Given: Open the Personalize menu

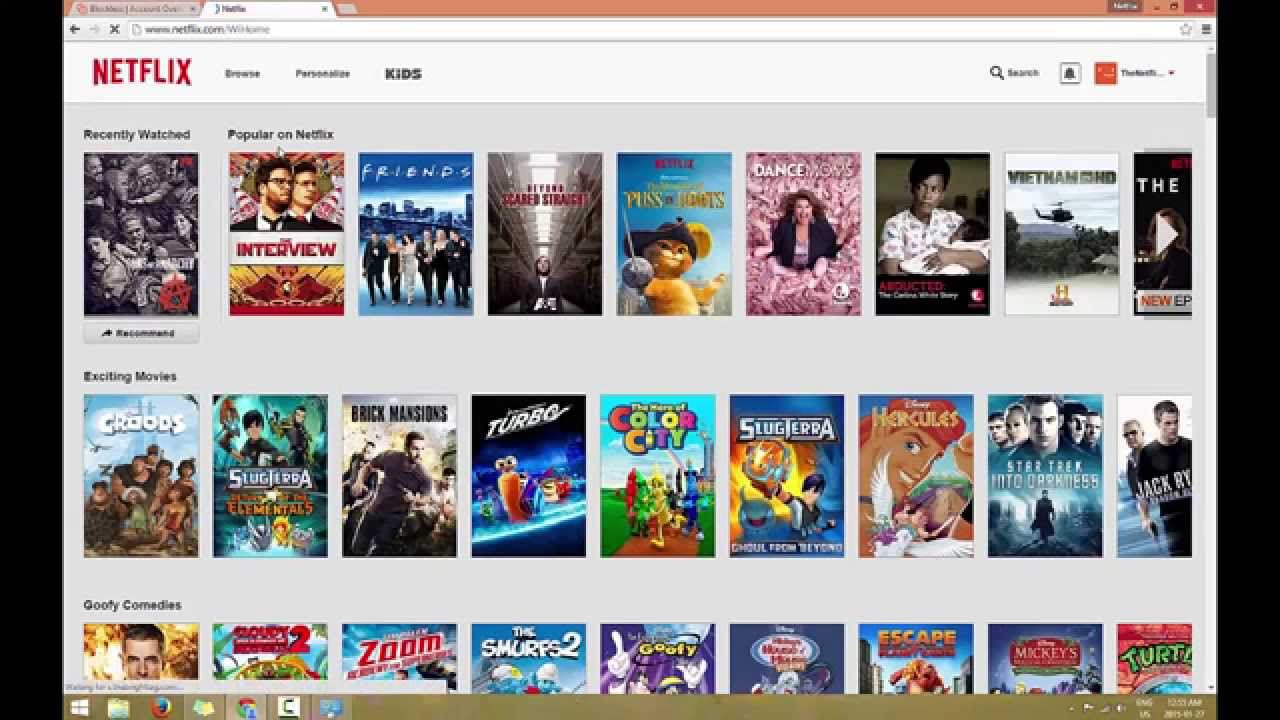Looking at the screenshot, I should (x=322, y=74).
